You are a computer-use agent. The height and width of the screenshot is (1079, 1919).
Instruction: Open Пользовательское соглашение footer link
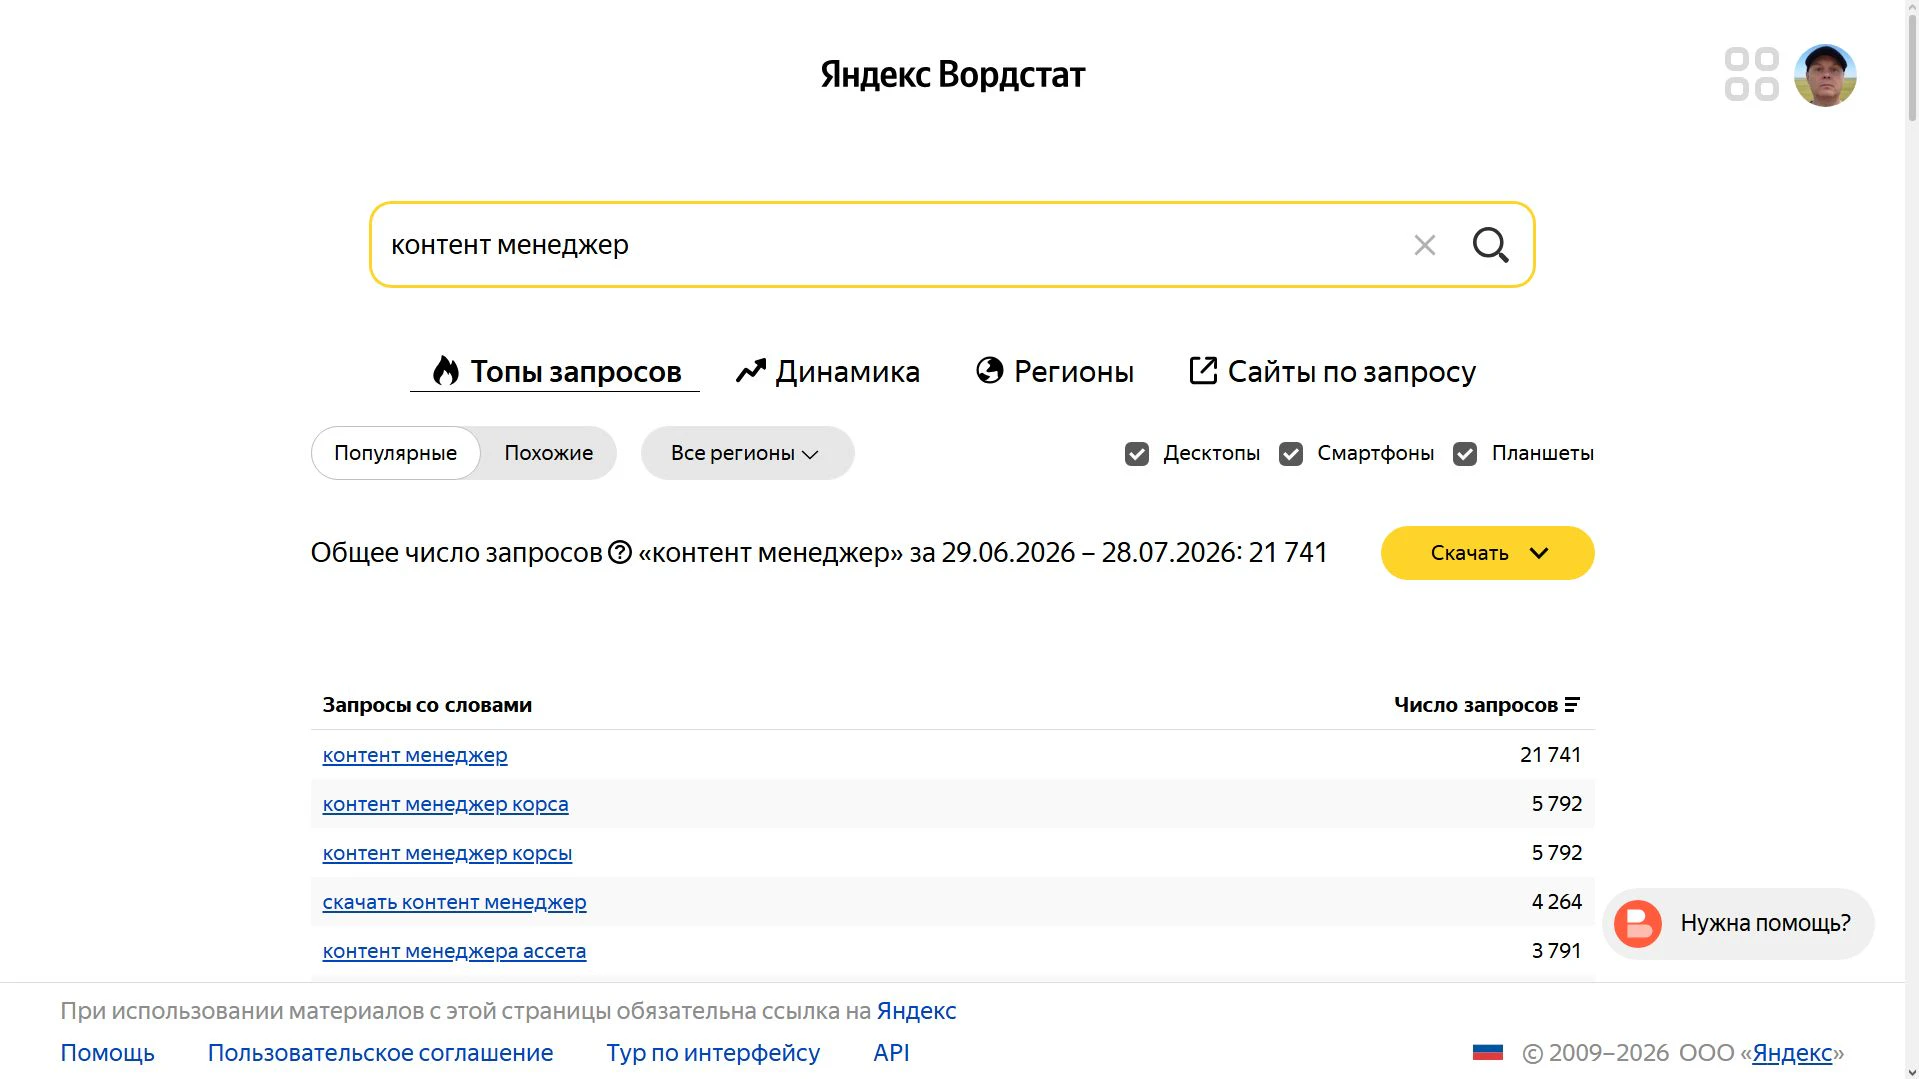click(x=380, y=1053)
